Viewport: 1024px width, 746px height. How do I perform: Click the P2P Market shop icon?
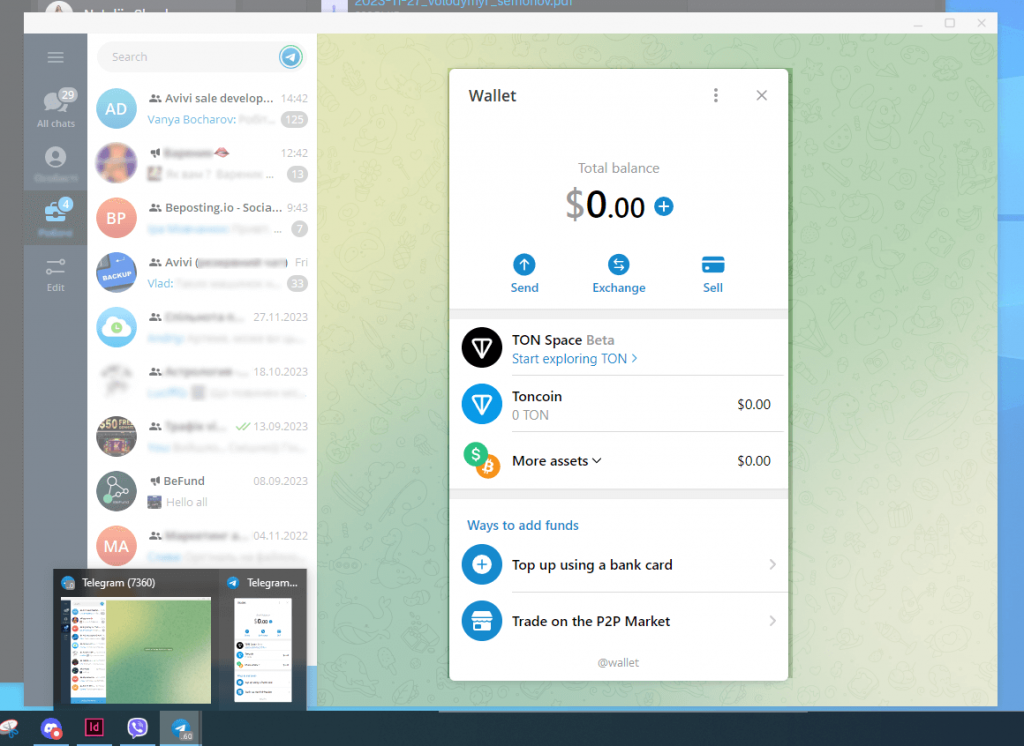(482, 621)
